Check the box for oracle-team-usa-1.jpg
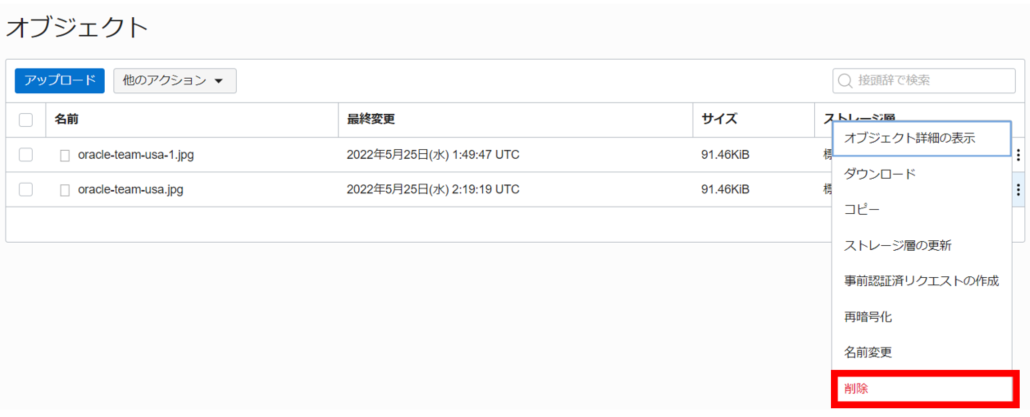 [x=26, y=155]
